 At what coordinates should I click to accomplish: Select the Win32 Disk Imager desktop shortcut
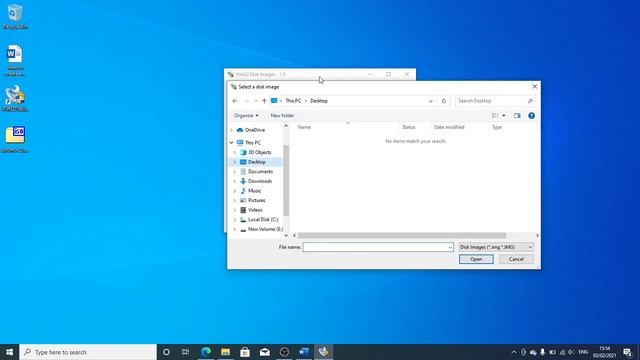[x=15, y=98]
